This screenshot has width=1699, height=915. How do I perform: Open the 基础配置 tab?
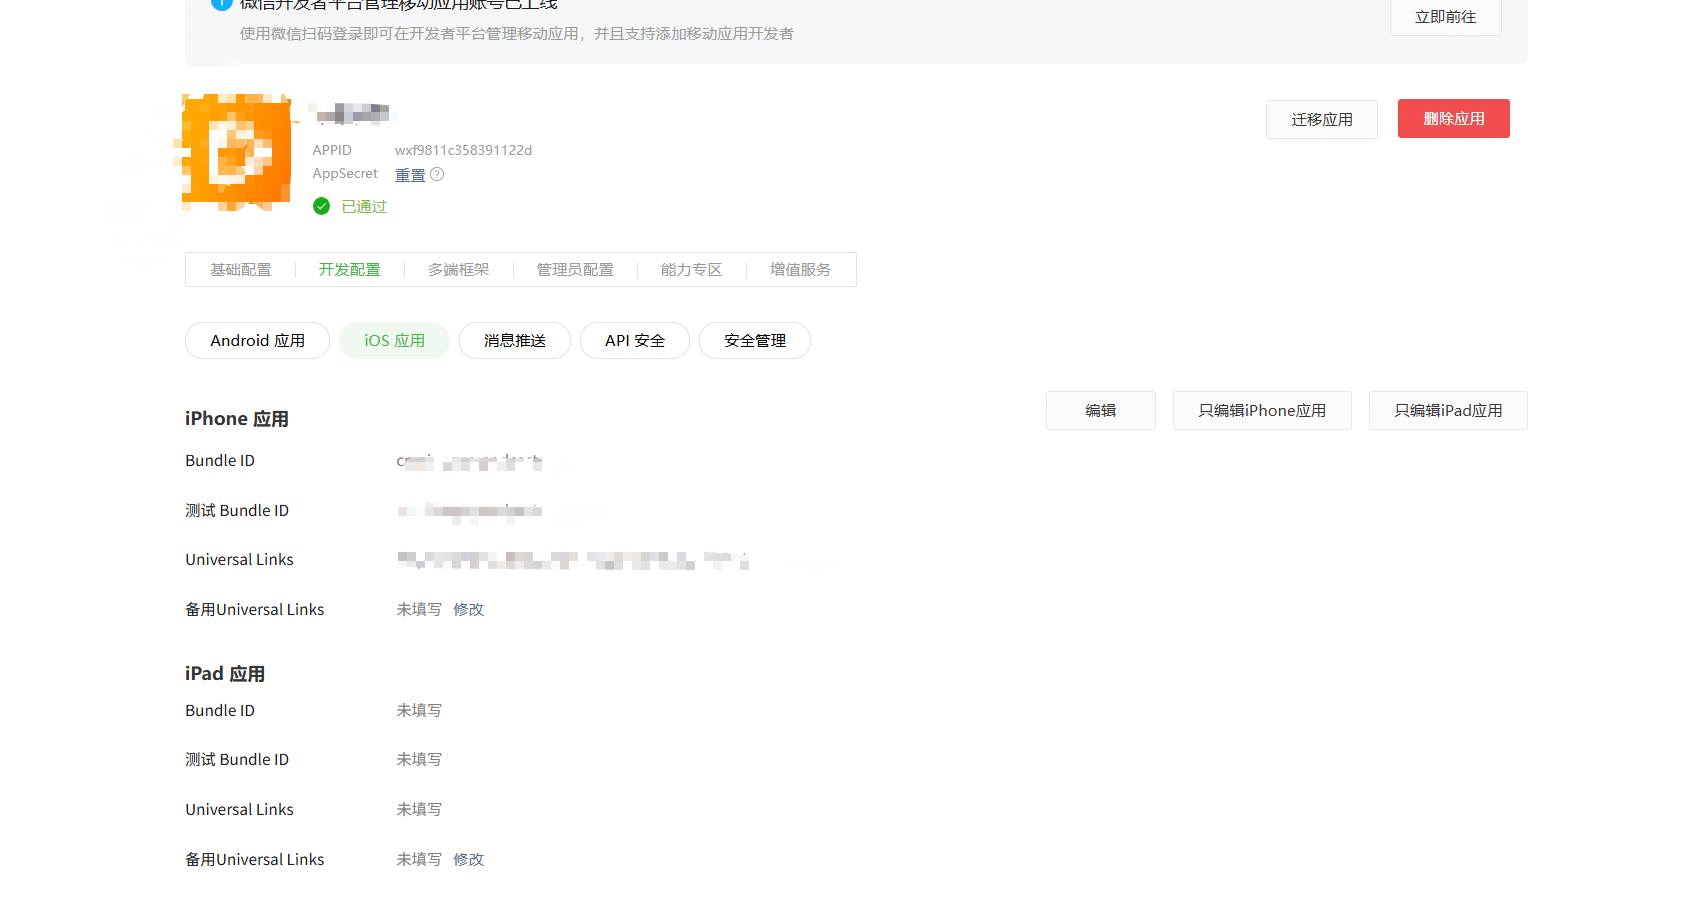pyautogui.click(x=241, y=270)
